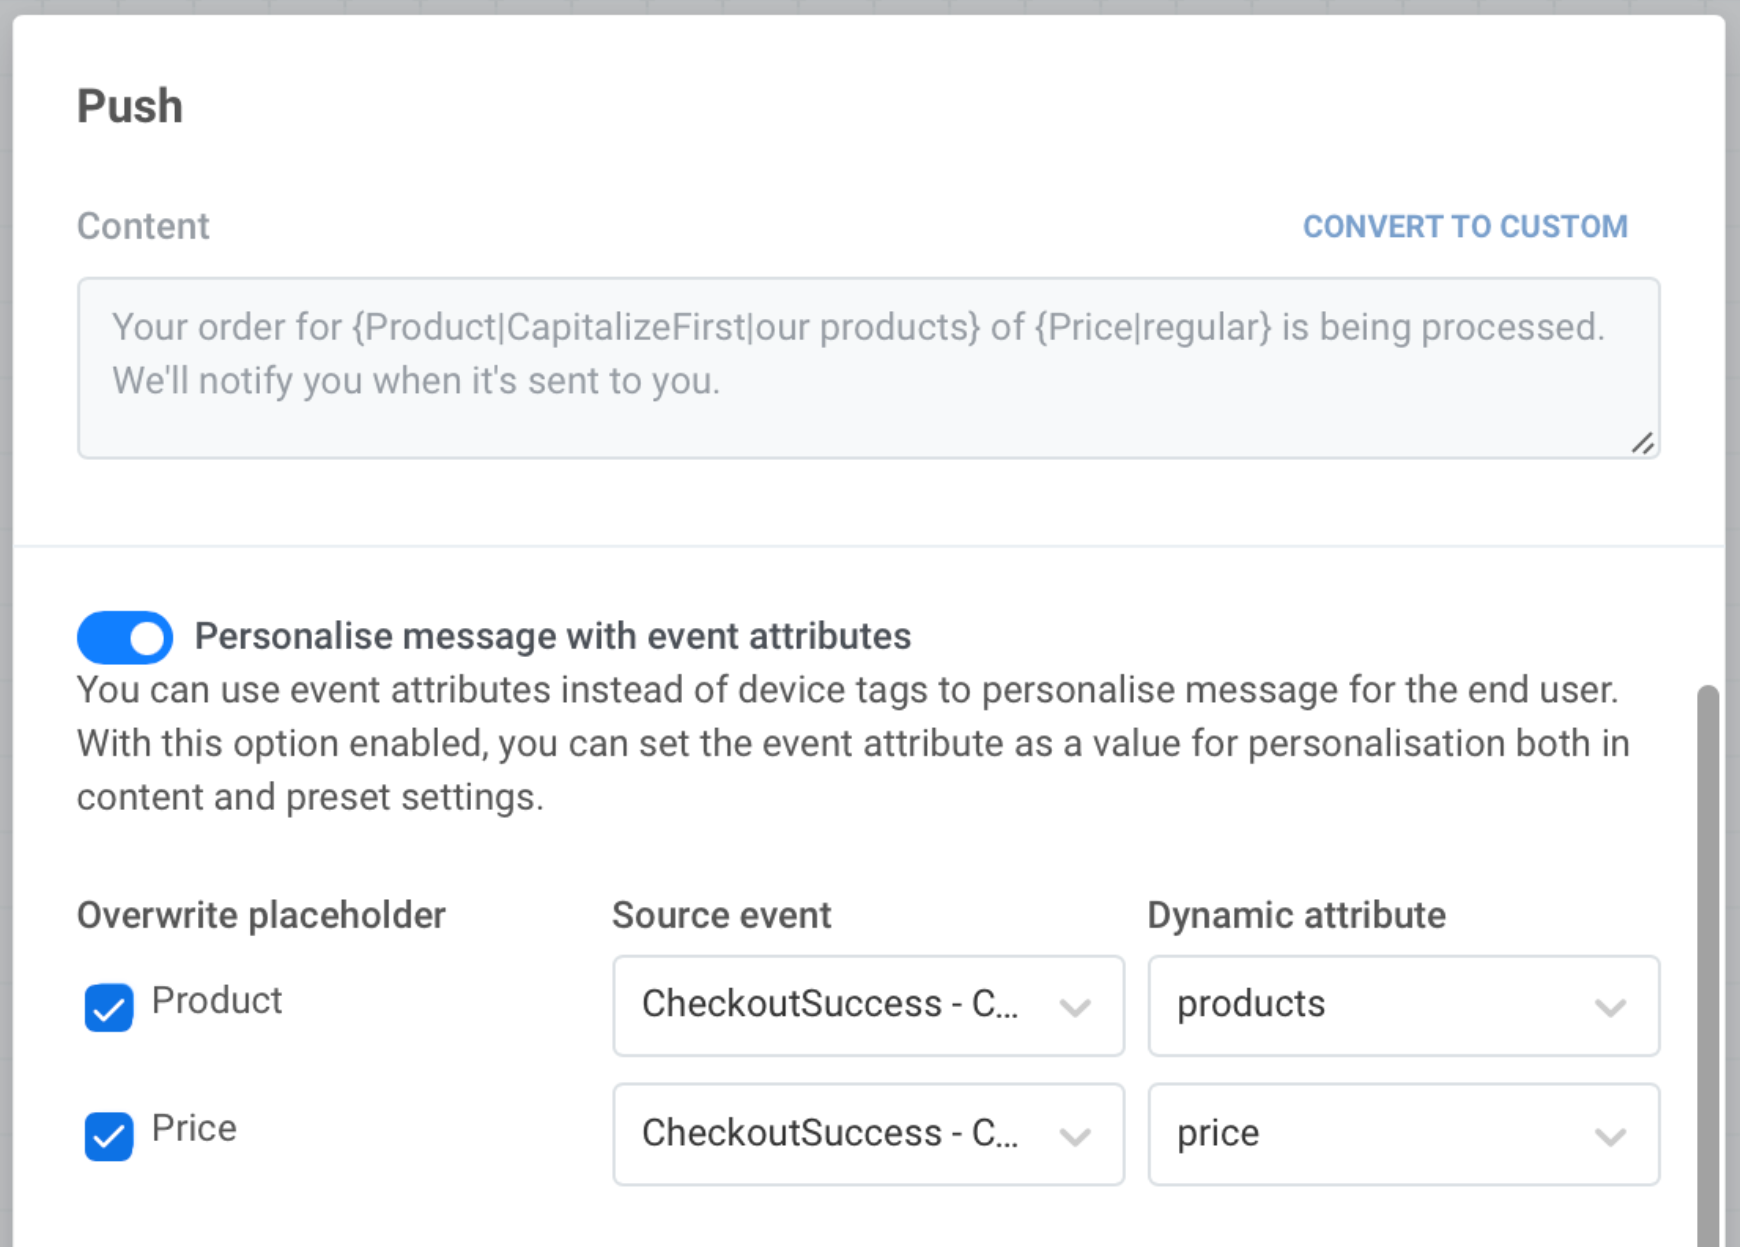Click the 'Product' checkbox label text
1740x1247 pixels.
click(x=217, y=1001)
